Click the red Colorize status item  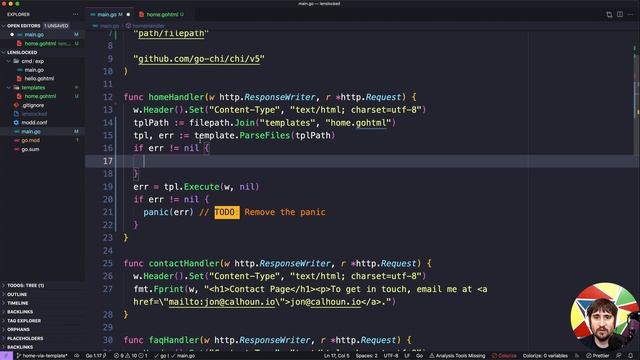(504, 356)
